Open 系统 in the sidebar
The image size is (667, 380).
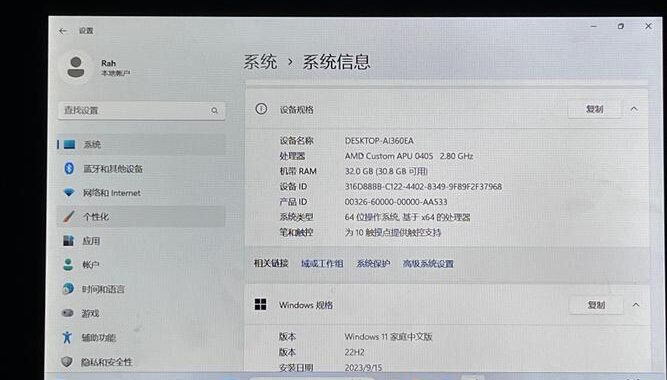[x=141, y=144]
